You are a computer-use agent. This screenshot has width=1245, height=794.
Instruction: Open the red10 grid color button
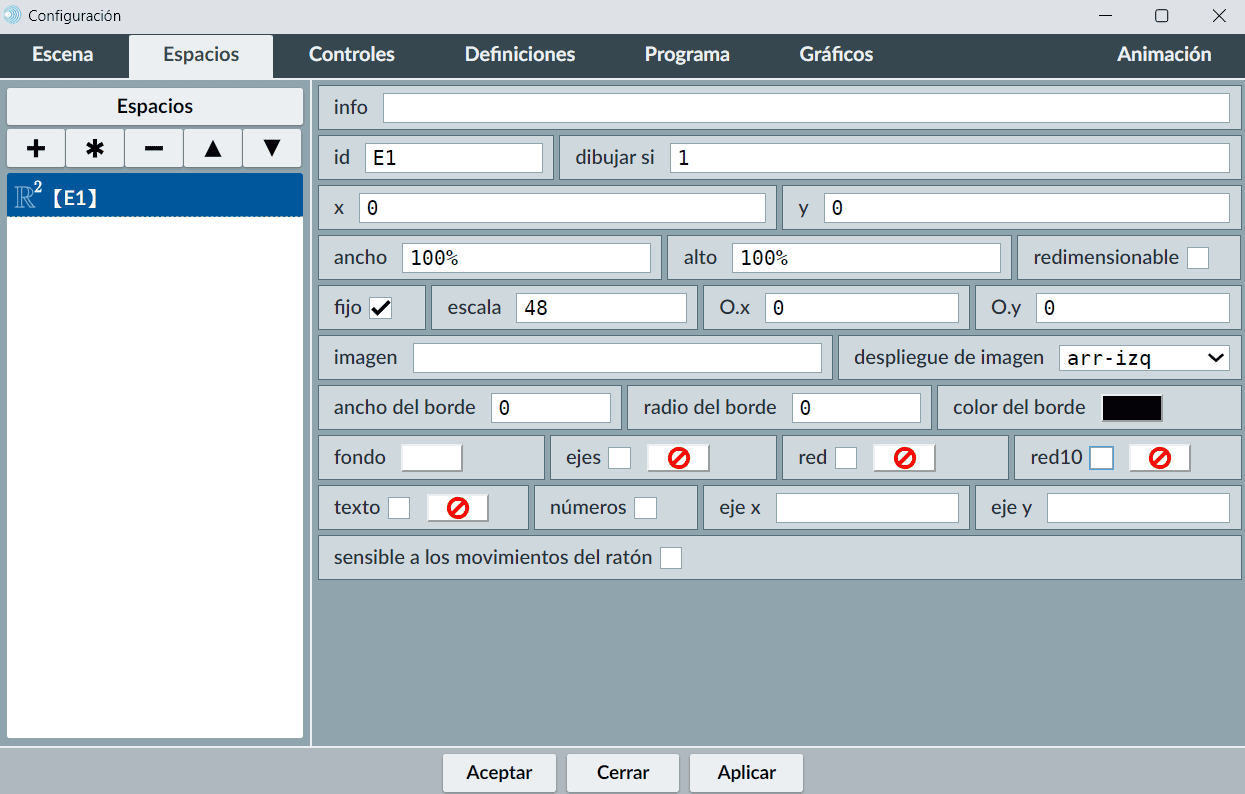pyautogui.click(x=1160, y=458)
